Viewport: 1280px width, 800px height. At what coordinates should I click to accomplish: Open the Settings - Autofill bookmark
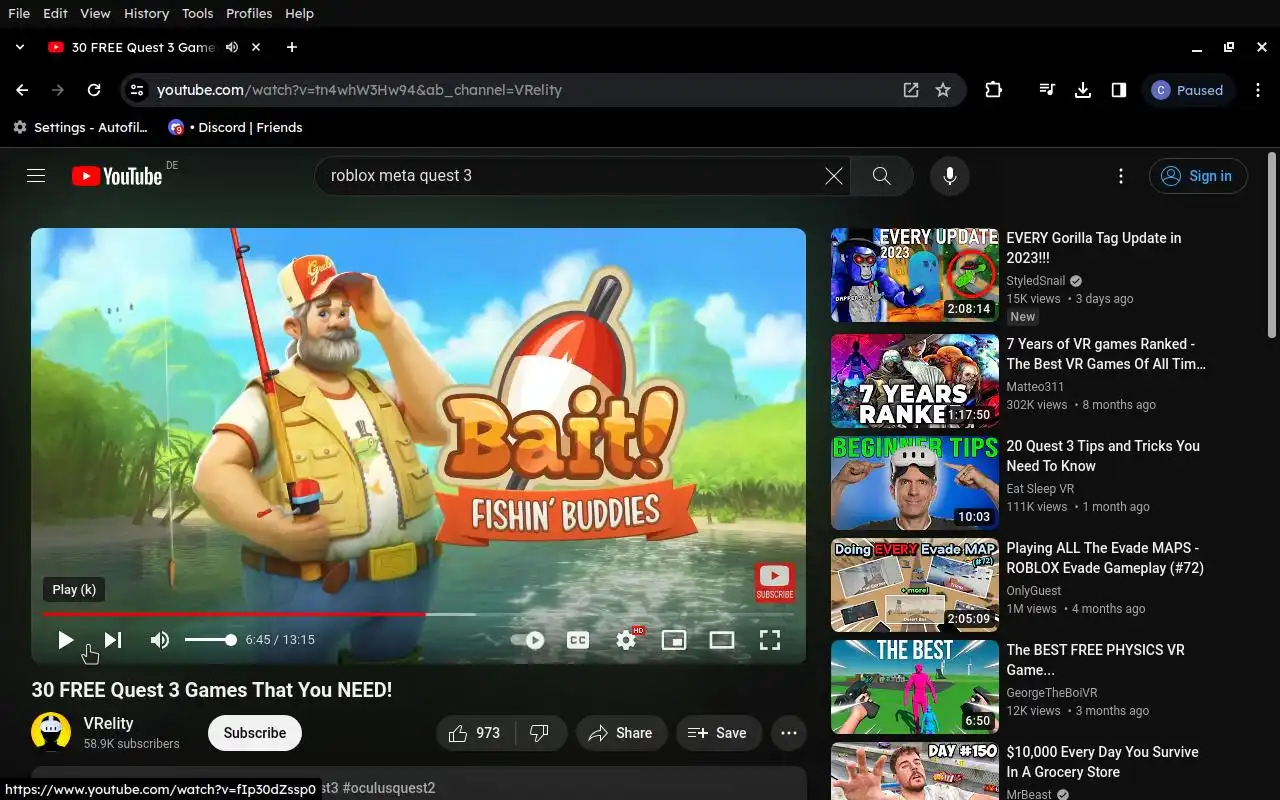pos(80,127)
